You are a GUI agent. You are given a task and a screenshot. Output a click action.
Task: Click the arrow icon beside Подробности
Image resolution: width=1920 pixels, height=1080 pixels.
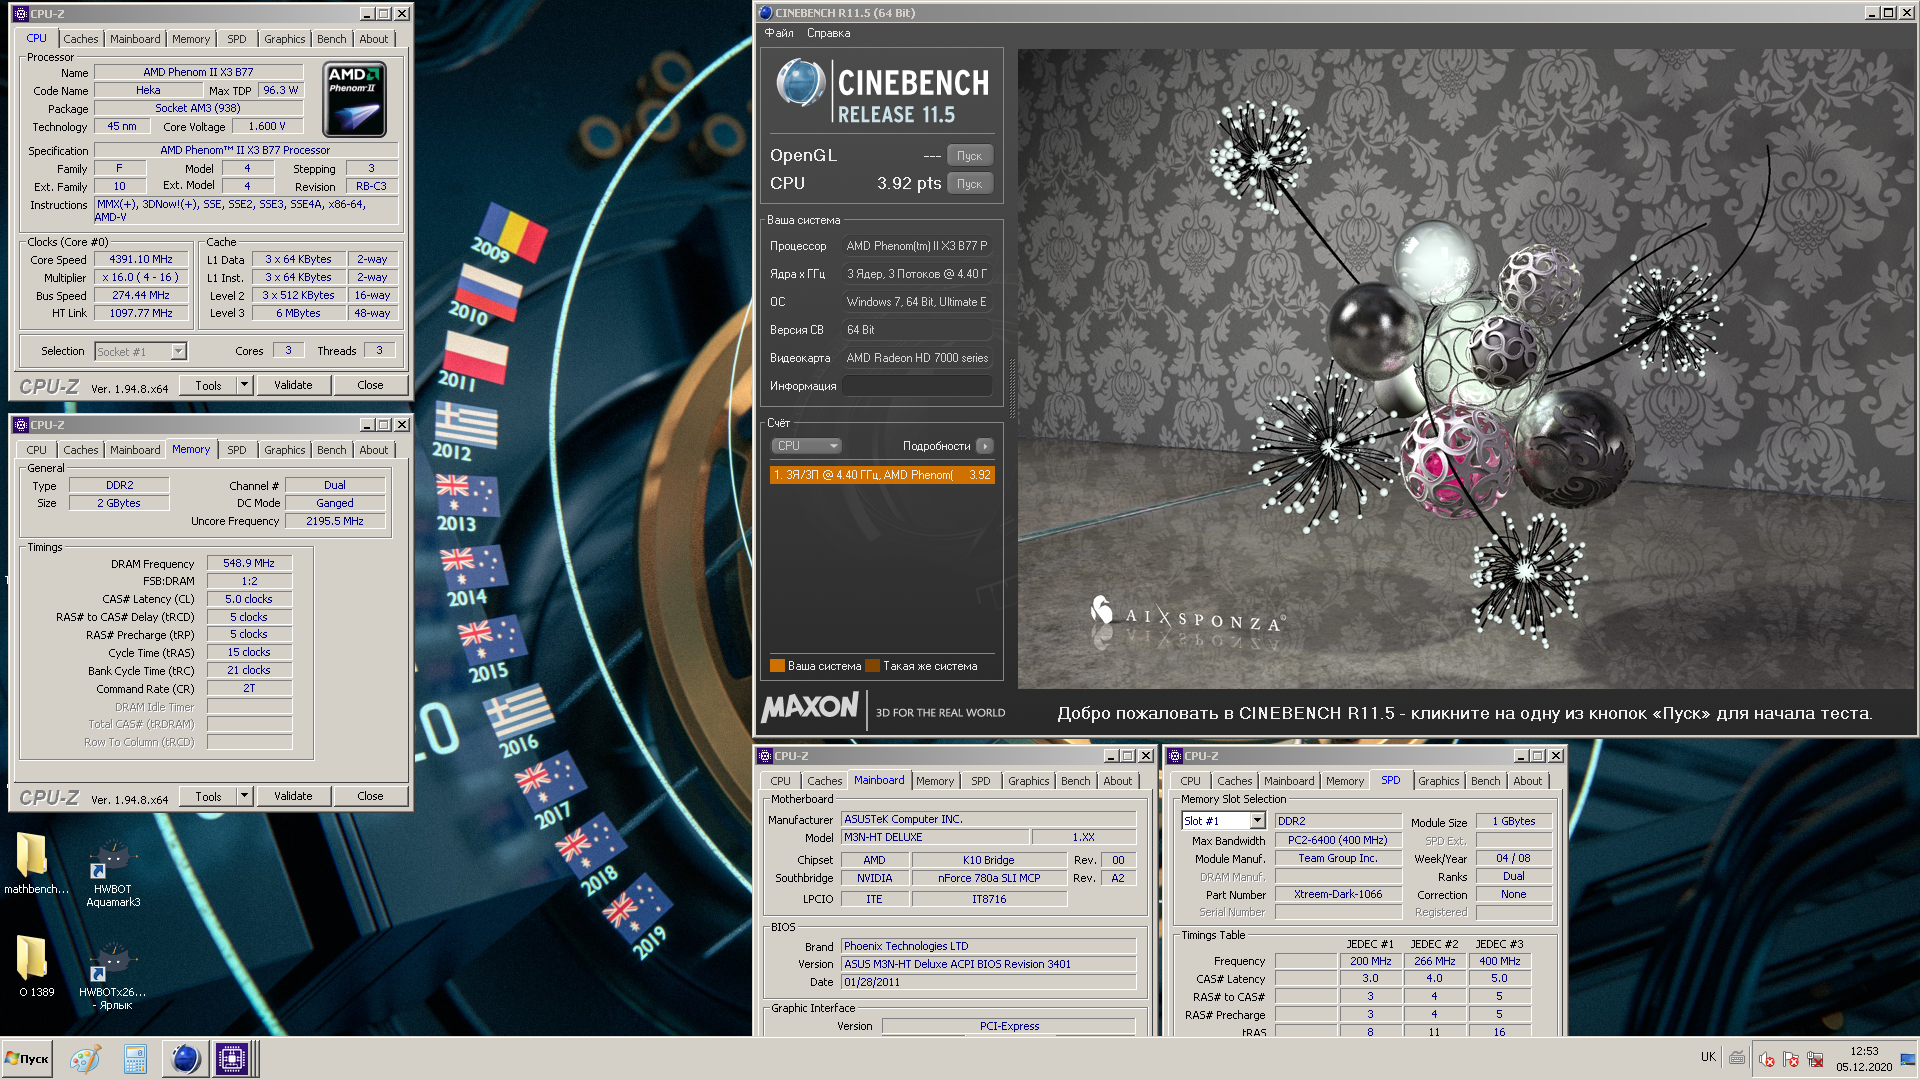coord(985,446)
